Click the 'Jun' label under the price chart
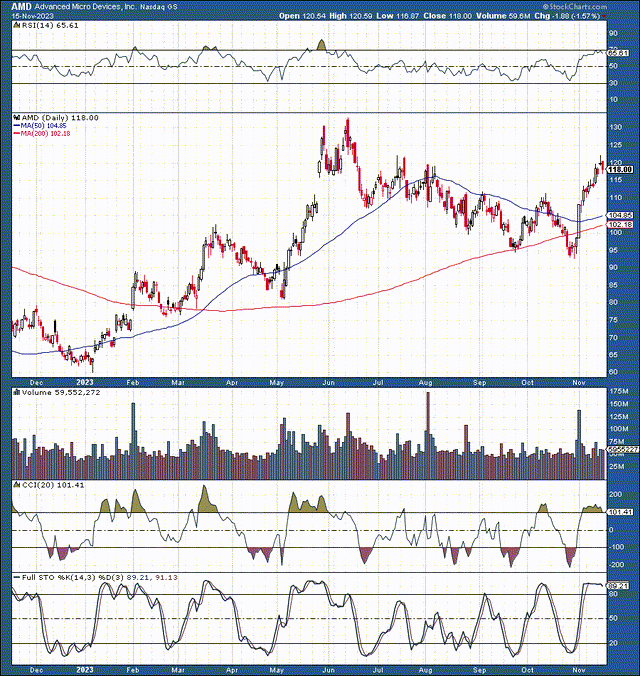 (329, 383)
